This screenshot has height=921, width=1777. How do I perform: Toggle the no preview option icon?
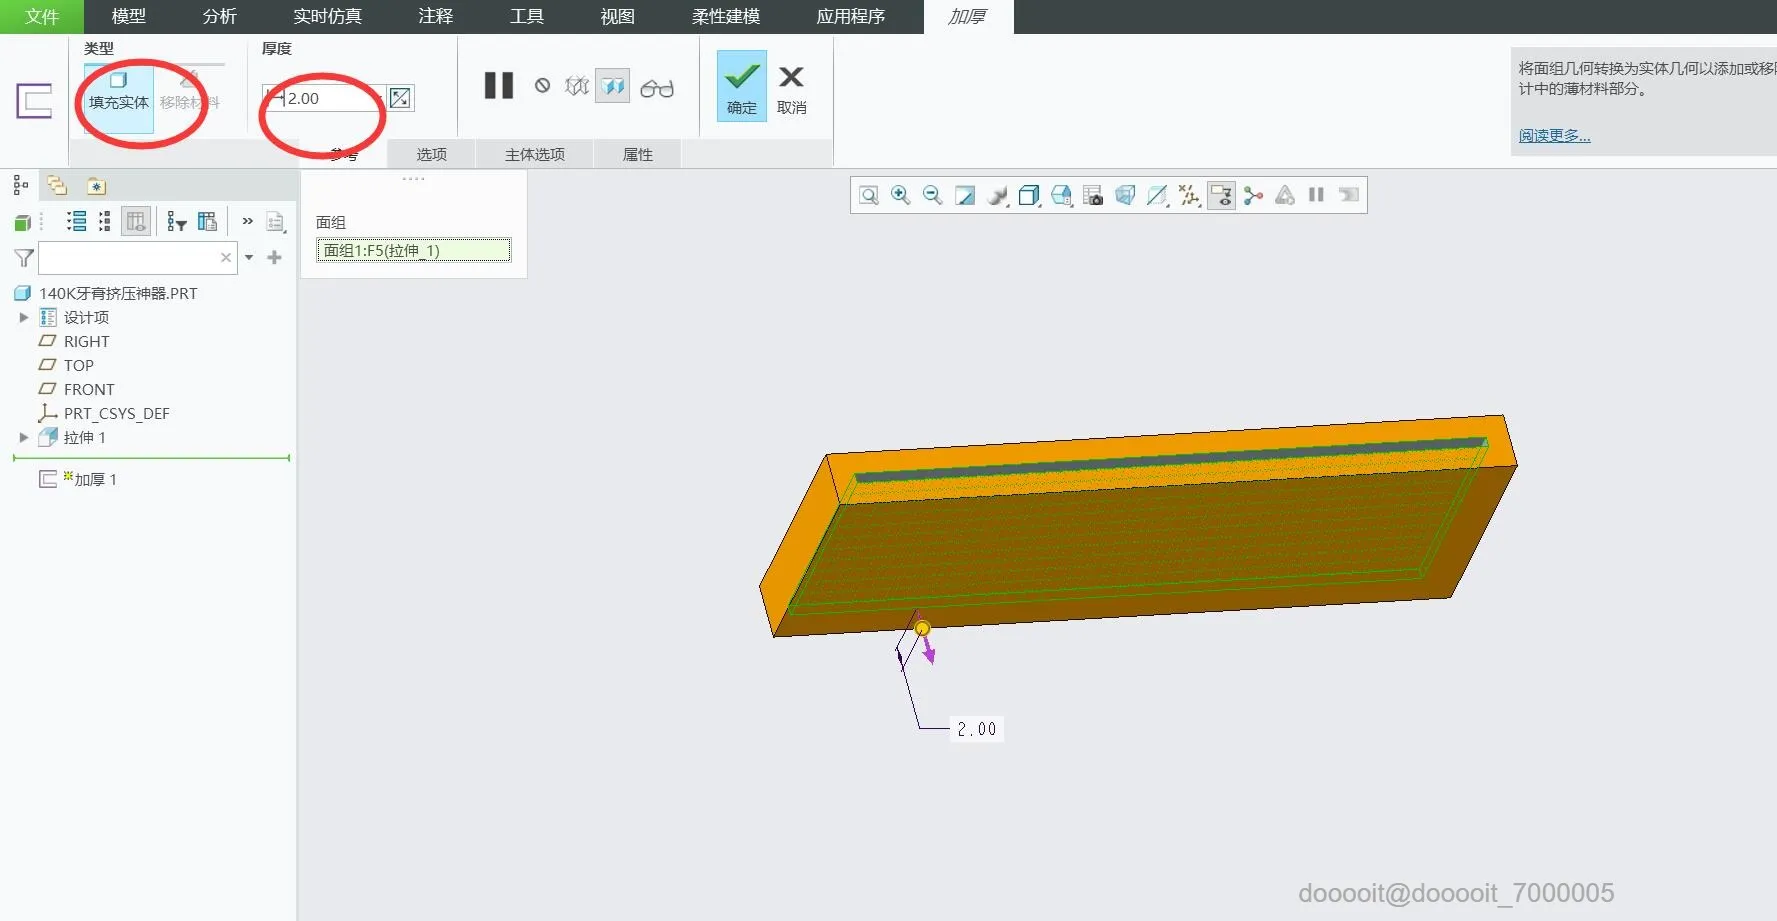click(542, 86)
